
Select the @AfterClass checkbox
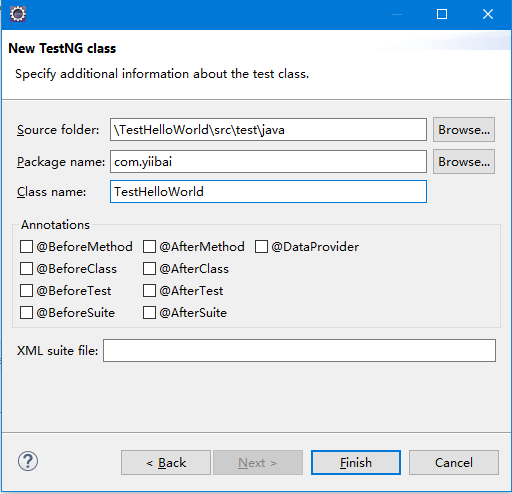coord(149,269)
